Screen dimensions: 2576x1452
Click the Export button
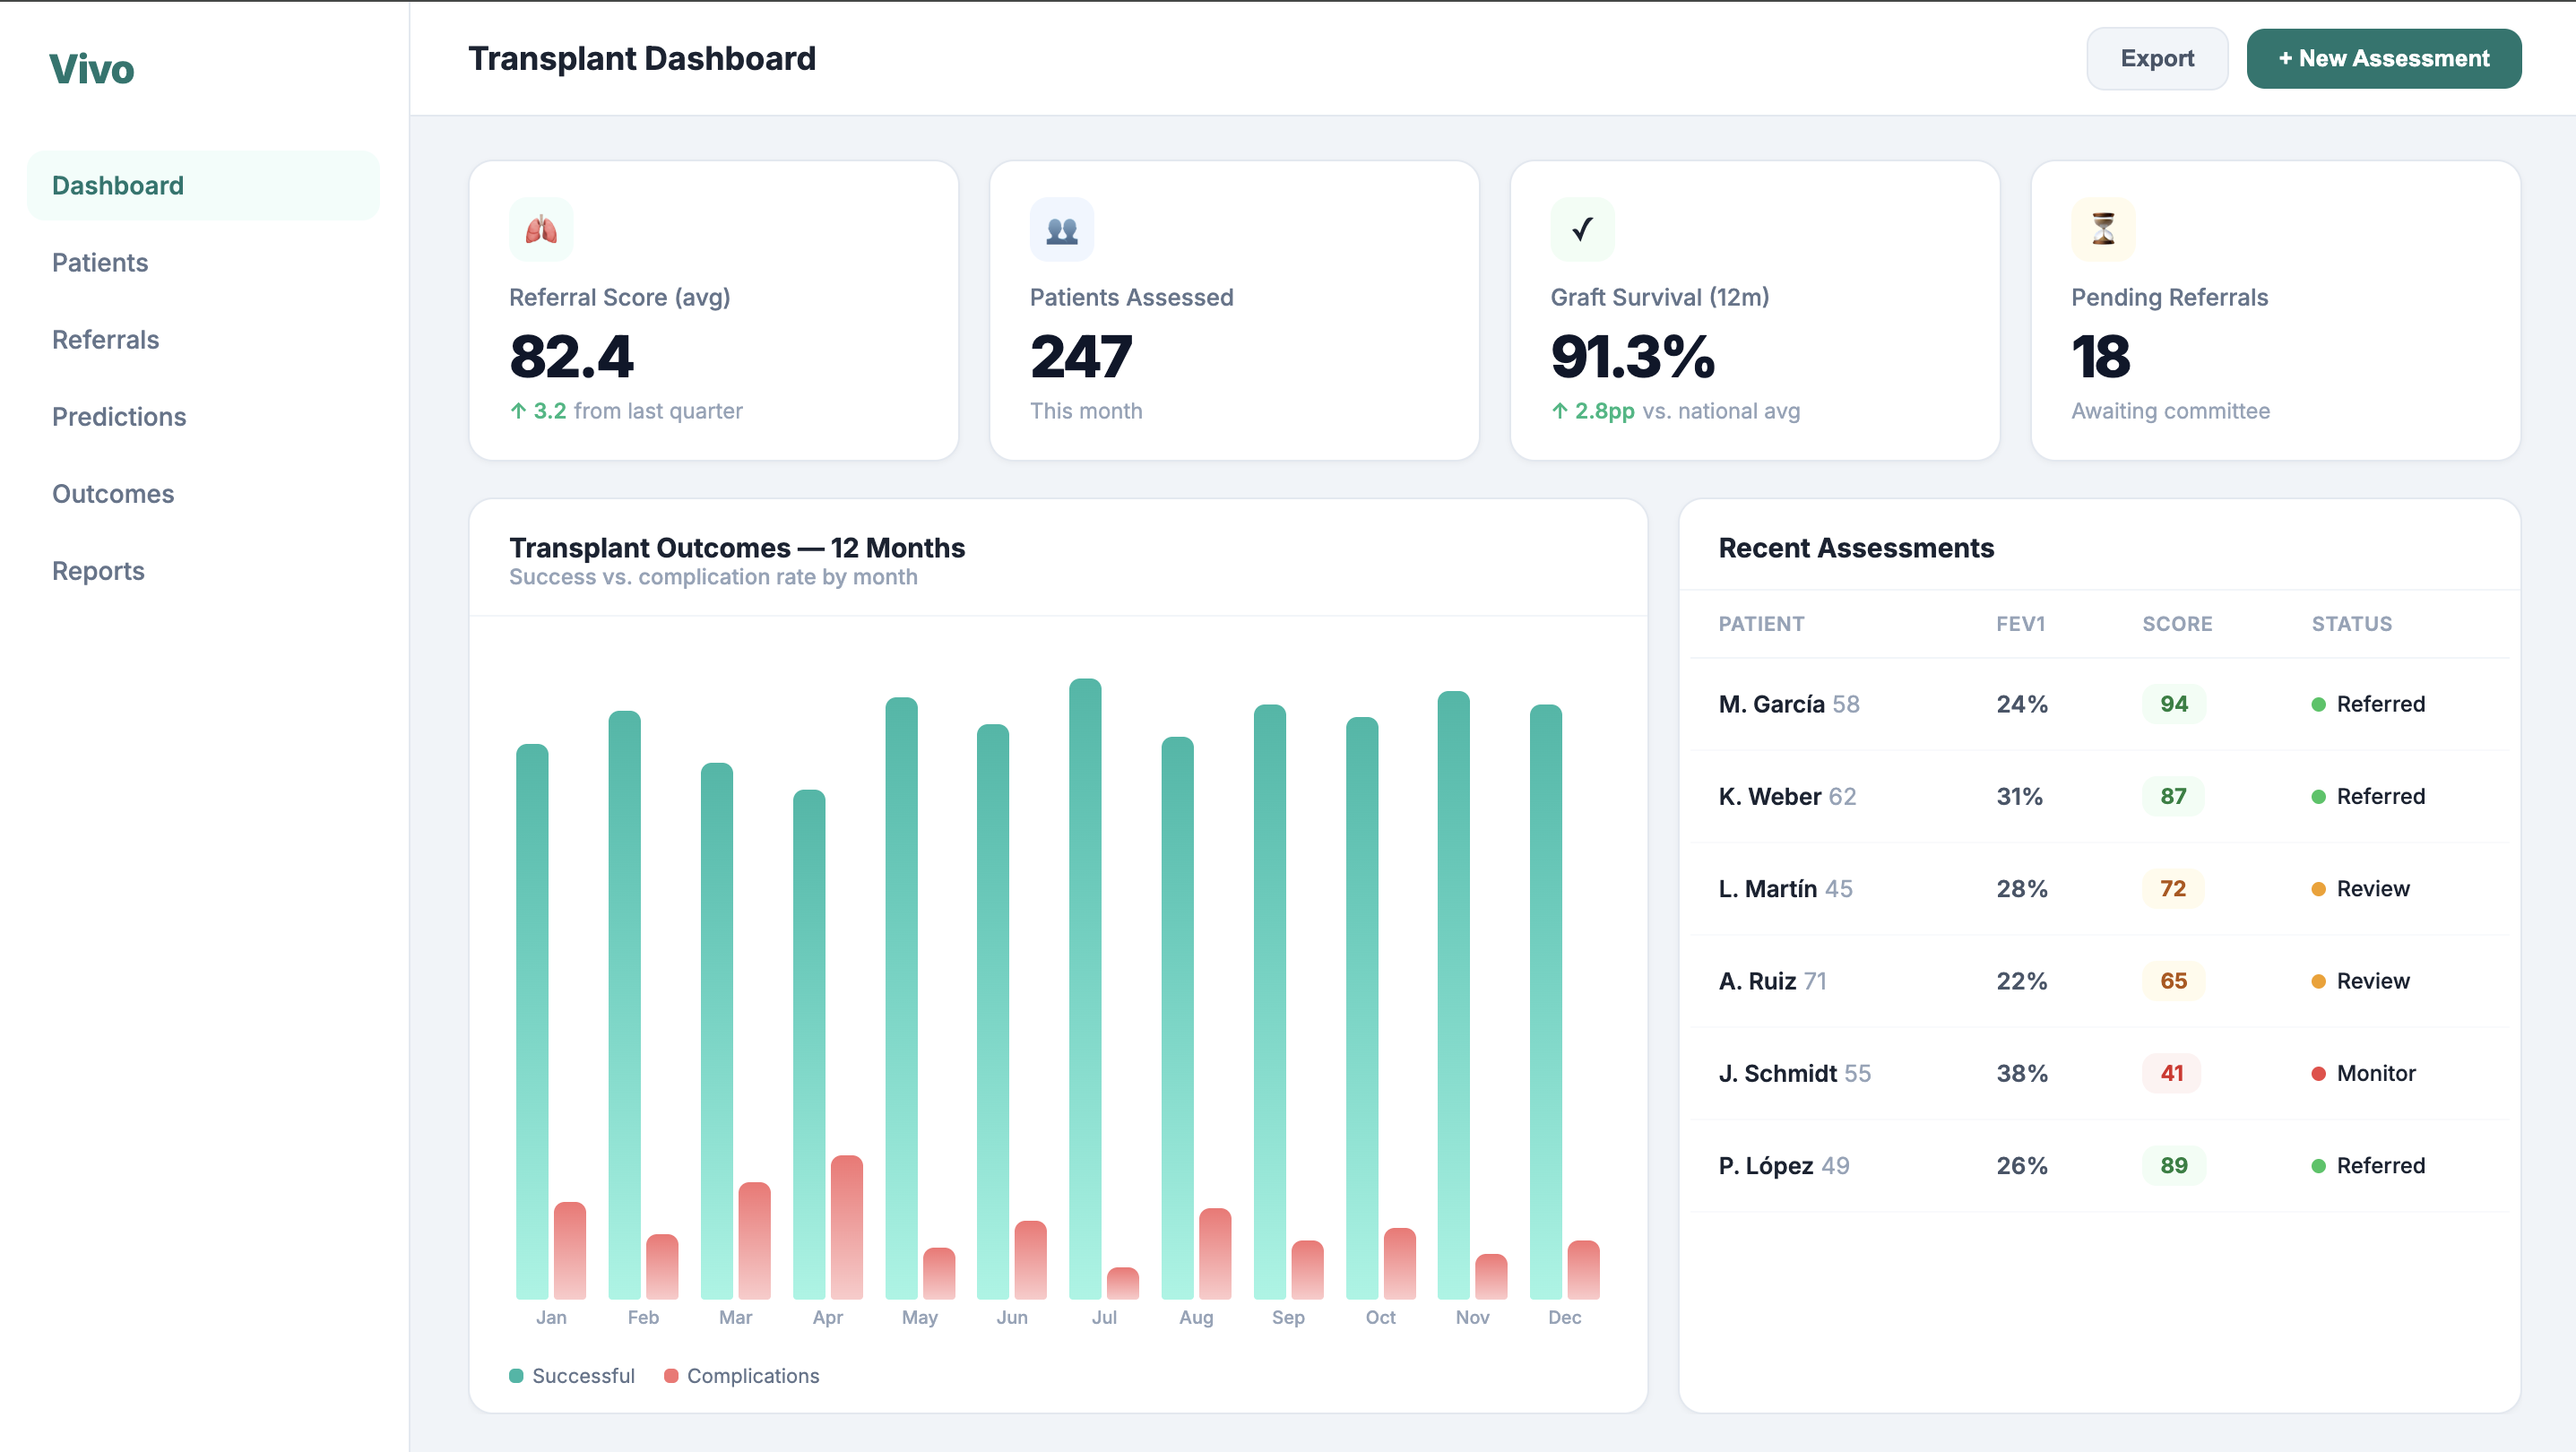click(x=2157, y=59)
